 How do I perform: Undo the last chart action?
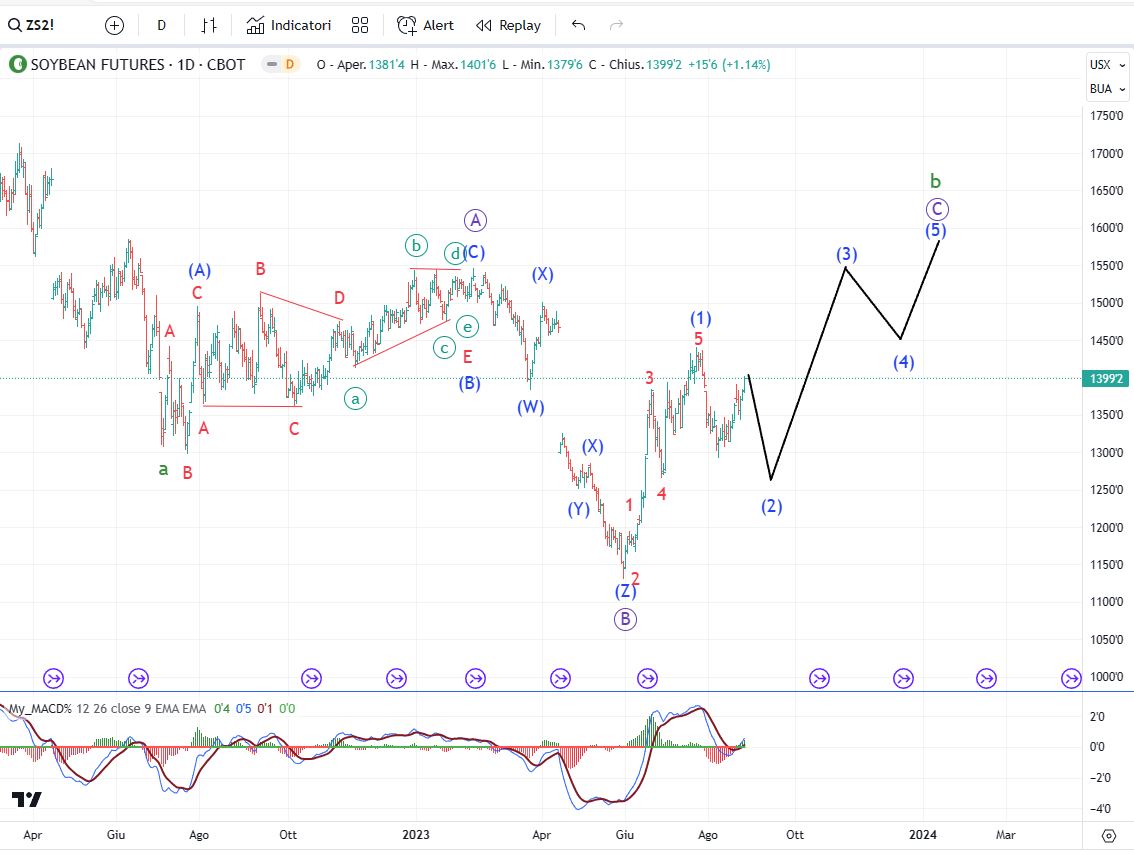(x=578, y=25)
